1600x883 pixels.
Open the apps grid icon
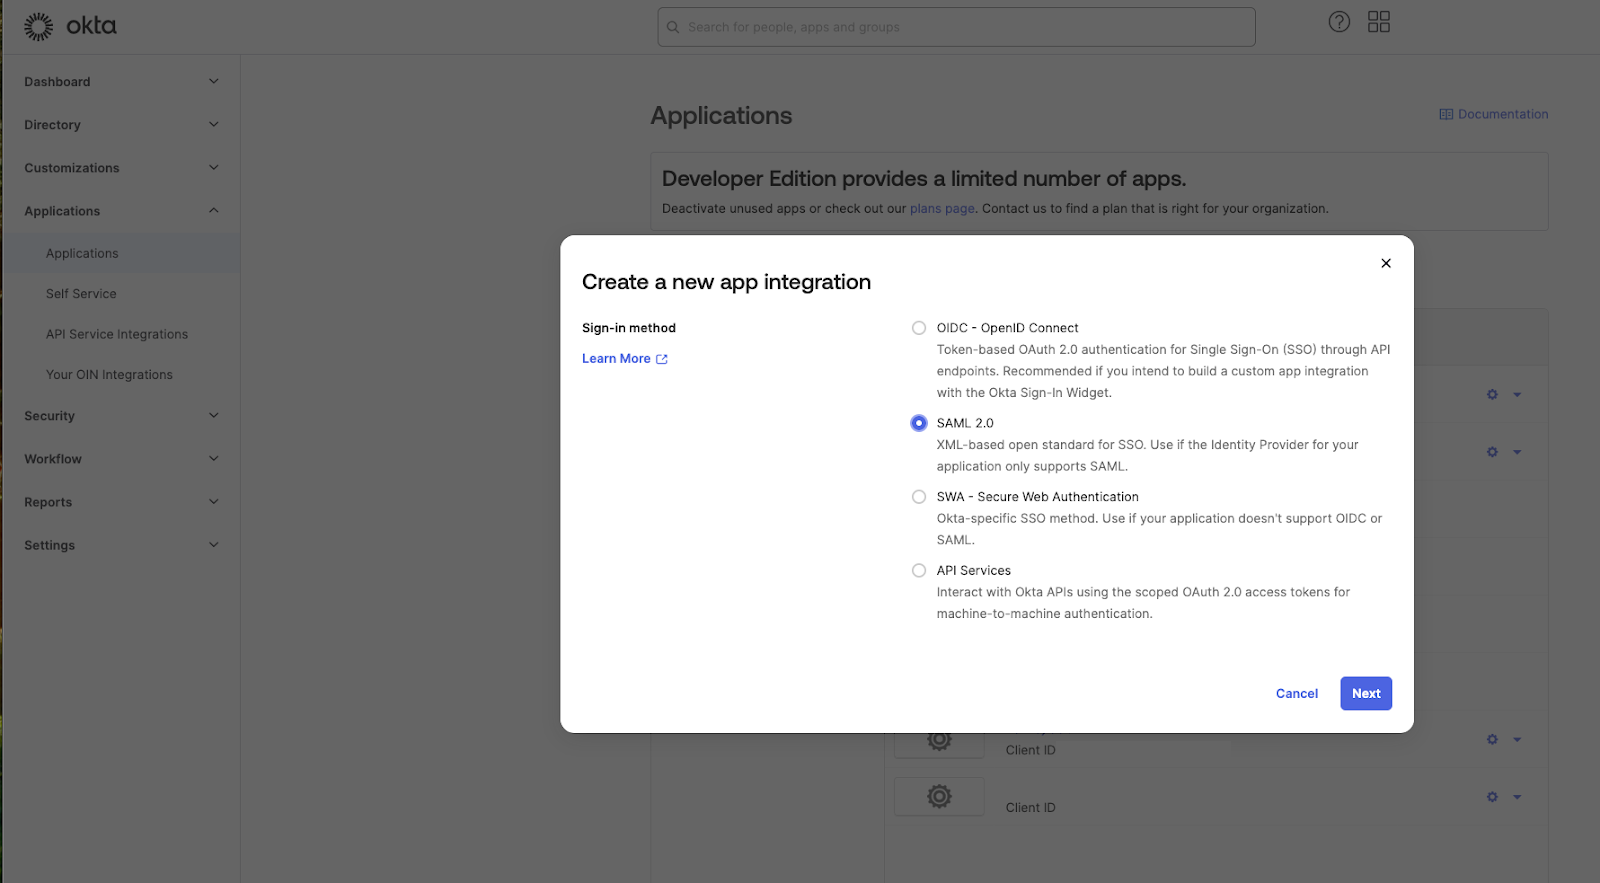[1379, 22]
